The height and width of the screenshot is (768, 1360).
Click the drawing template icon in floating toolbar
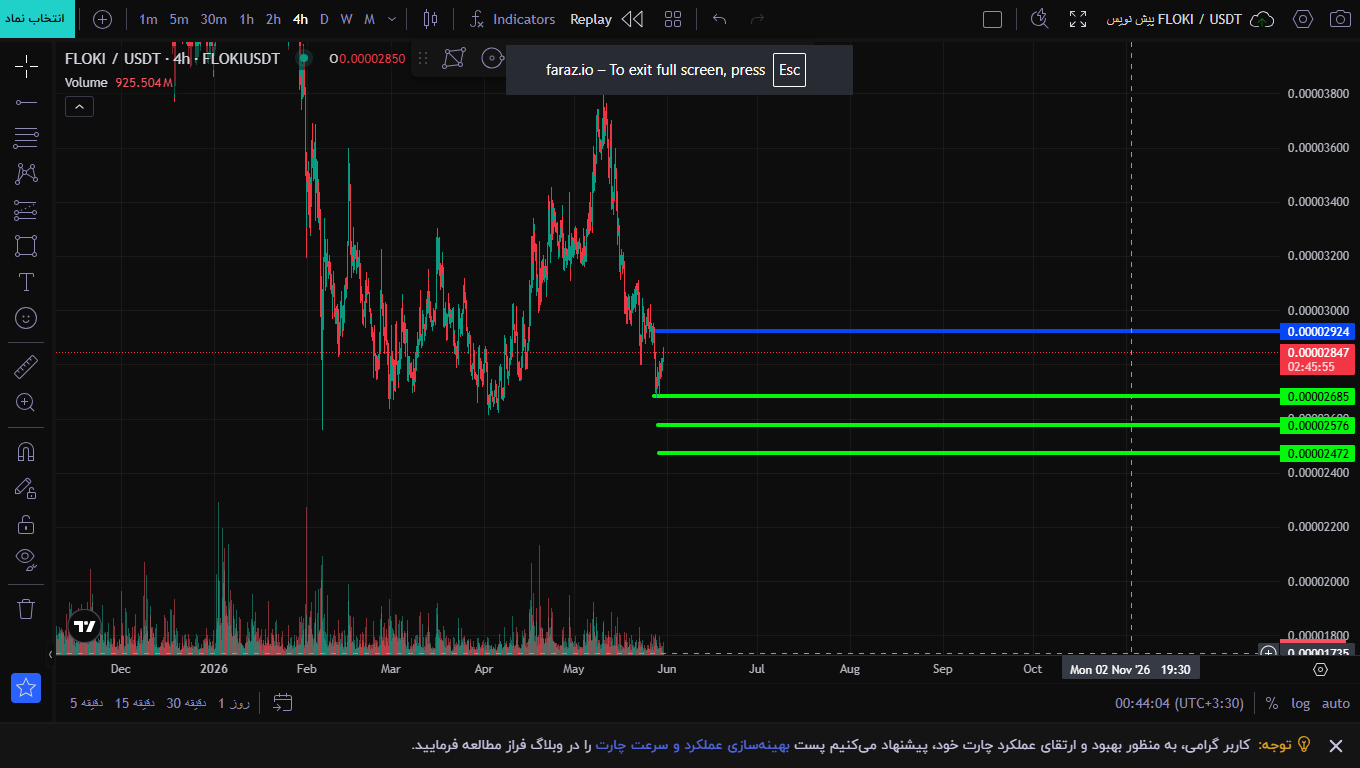[454, 58]
